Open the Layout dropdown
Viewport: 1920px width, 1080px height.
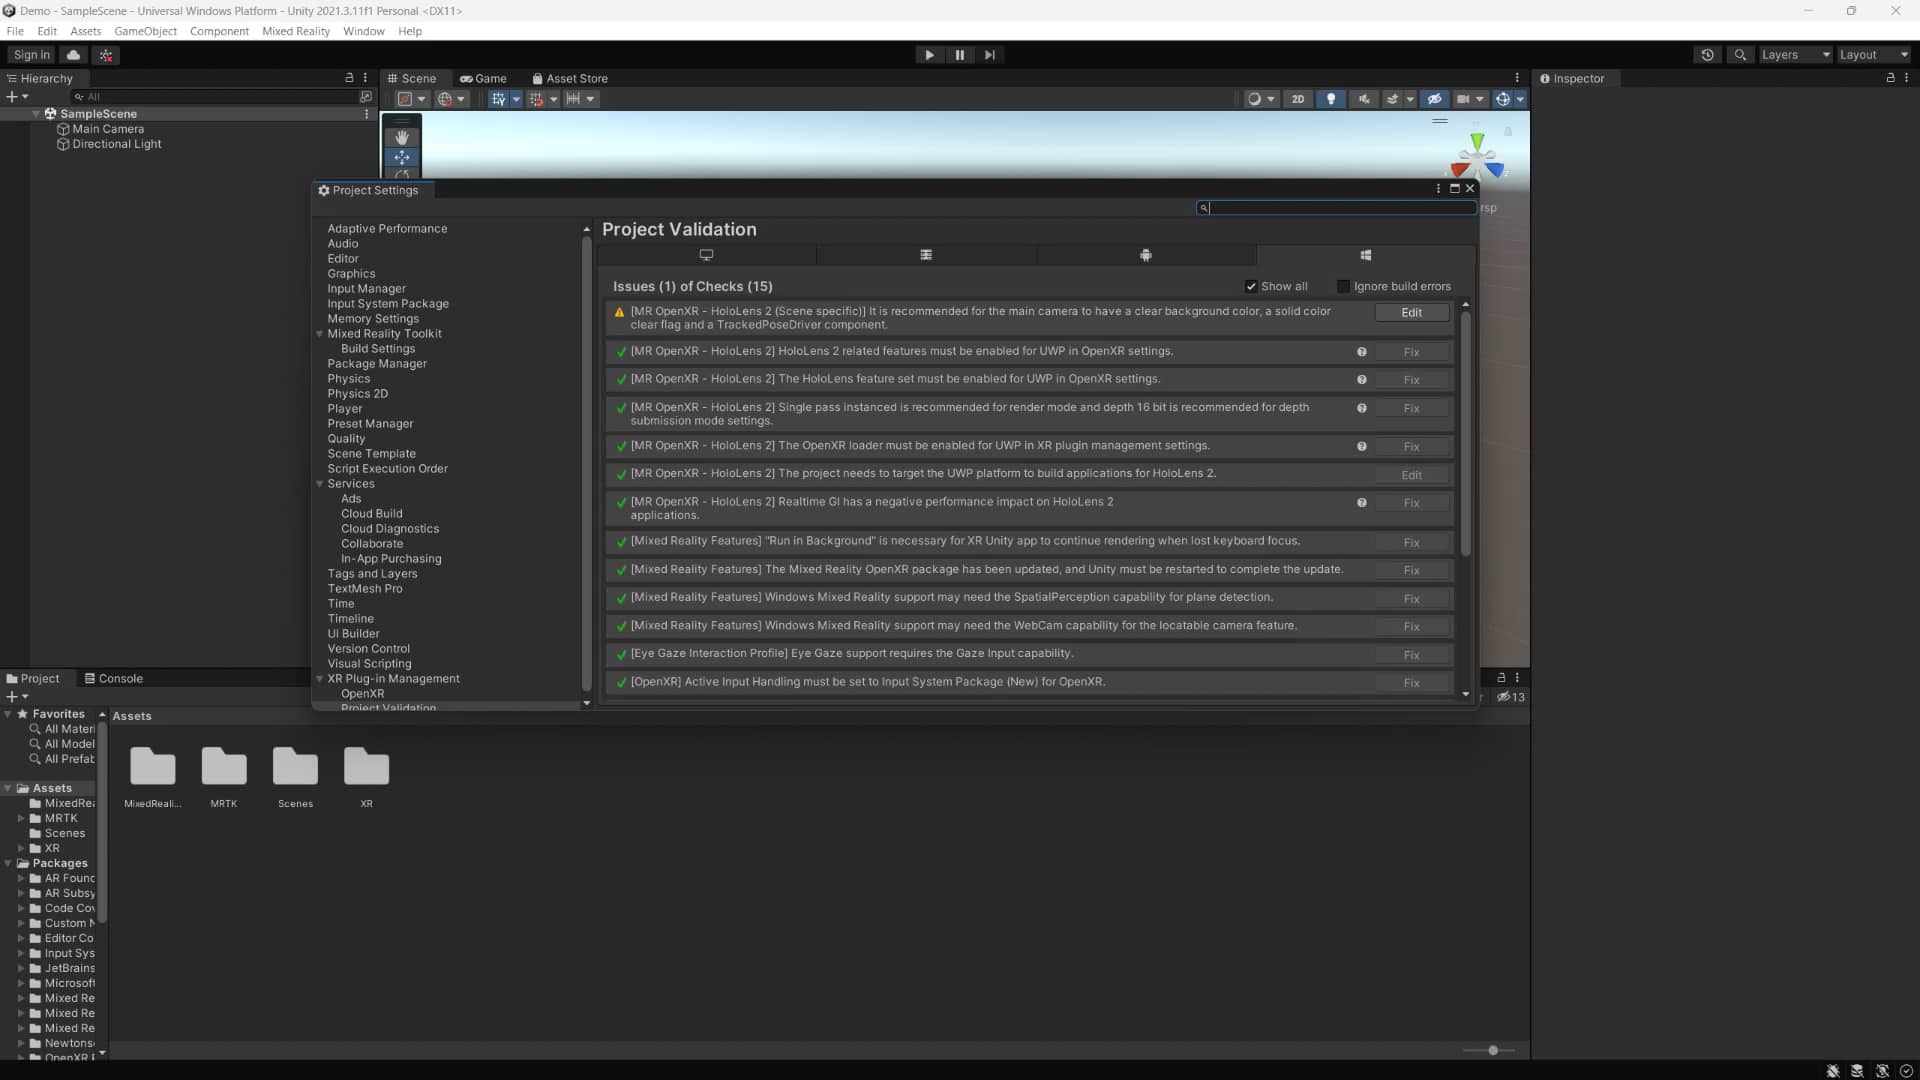tap(1871, 55)
